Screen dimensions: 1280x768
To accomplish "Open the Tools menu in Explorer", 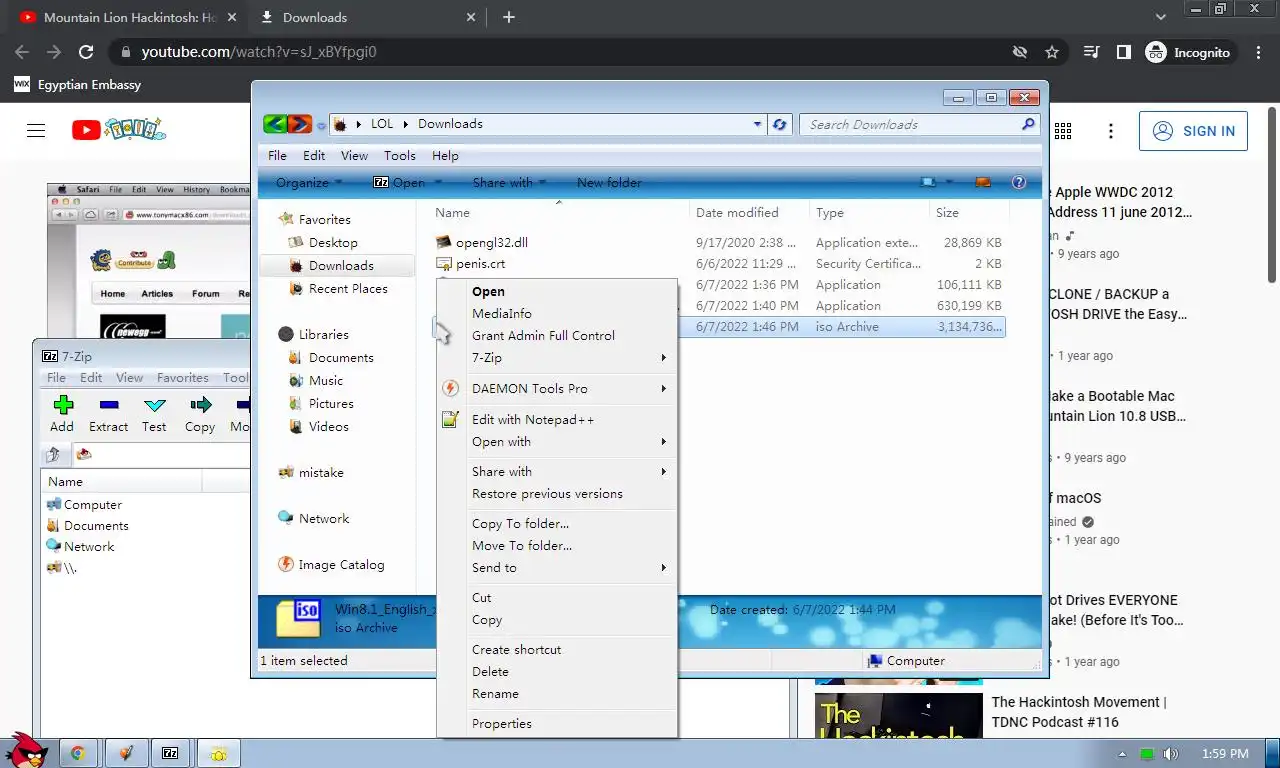I will pos(400,155).
